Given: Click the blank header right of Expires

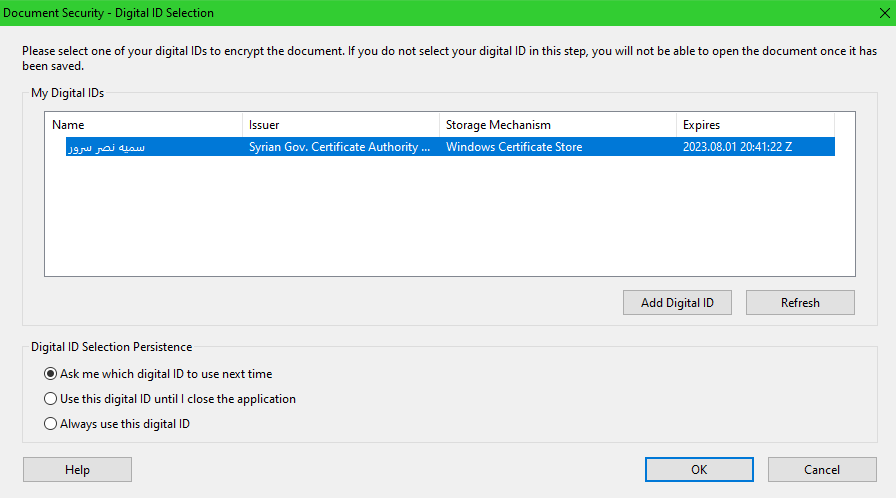Looking at the screenshot, I should tap(845, 125).
